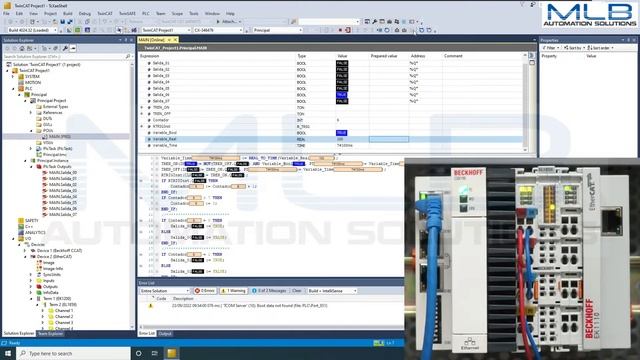Select Term 1 (EK1200) tree item
Viewport: 640px width, 360px height.
tap(57, 299)
